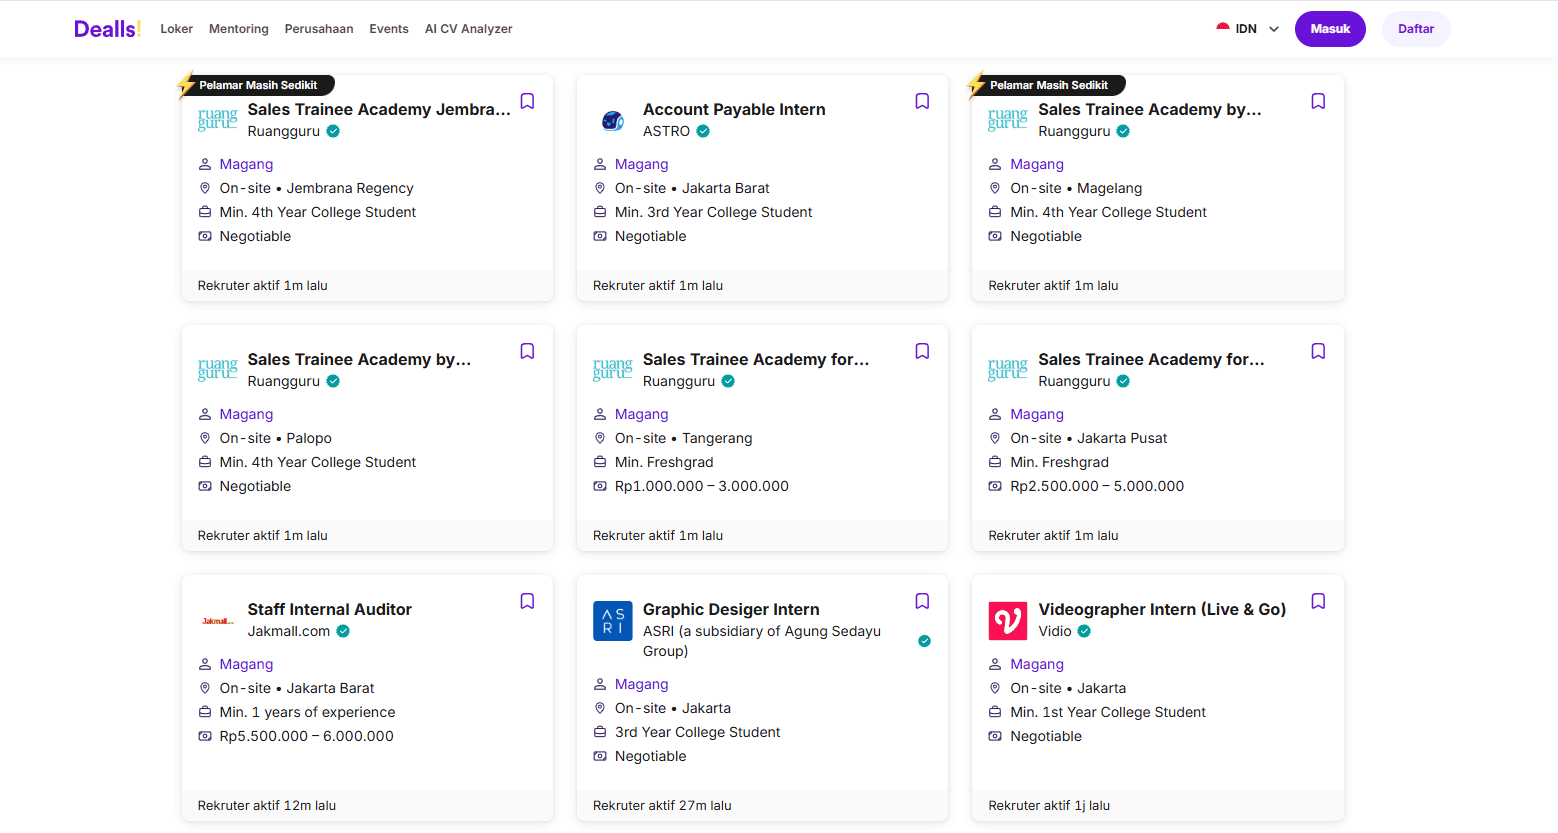Click 'Min. 1st Year College Student' text
The width and height of the screenshot is (1558, 833).
1108,712
